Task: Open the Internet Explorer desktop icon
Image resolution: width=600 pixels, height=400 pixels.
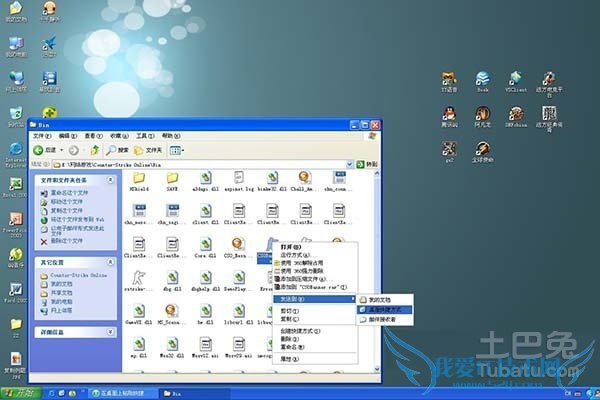Action: click(x=16, y=155)
